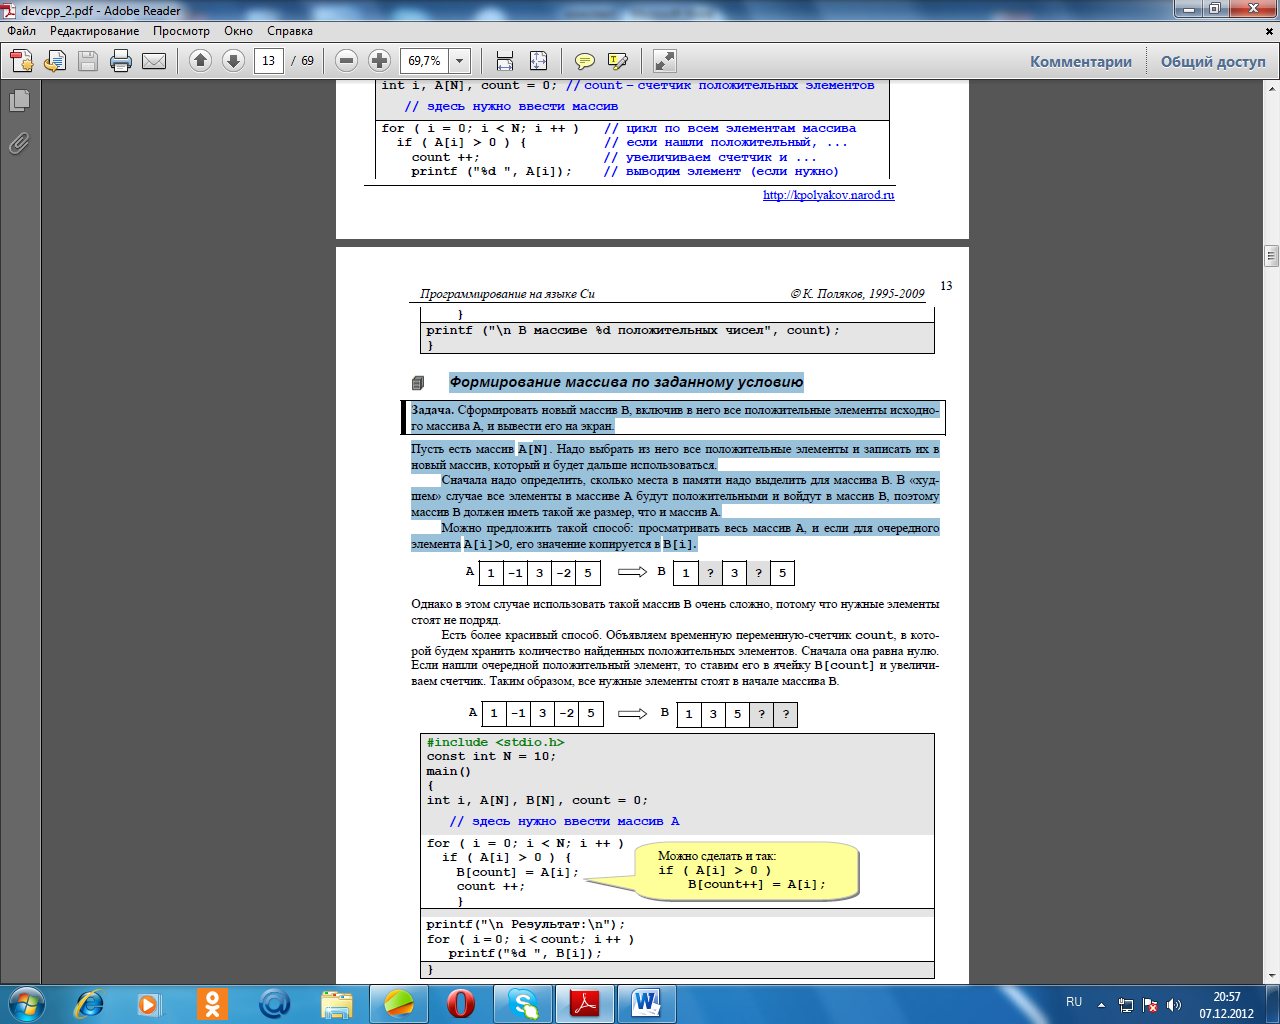Zoom out with the minus button
The width and height of the screenshot is (1280, 1024).
346,61
